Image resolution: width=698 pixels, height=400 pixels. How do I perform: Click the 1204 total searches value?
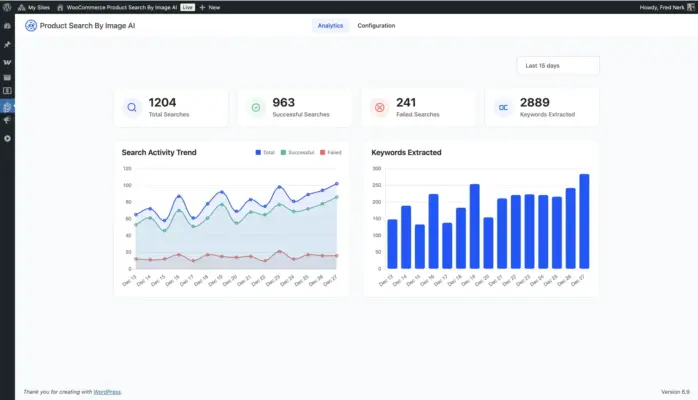coord(162,102)
